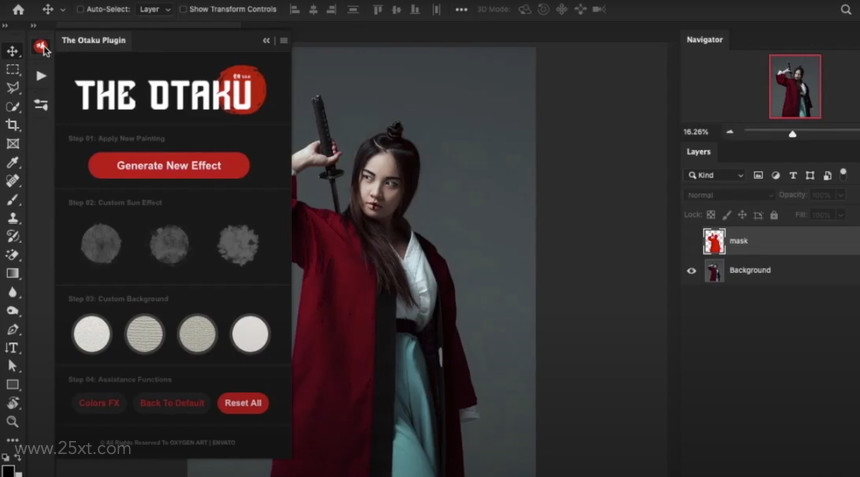
Task: Filter layers by adjustment layers icon
Action: point(776,175)
